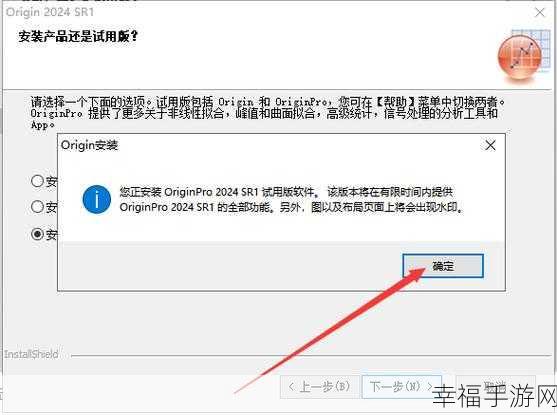Screen dimensions: 557x415
Task: Select the first install option radio button
Action: pos(37,181)
